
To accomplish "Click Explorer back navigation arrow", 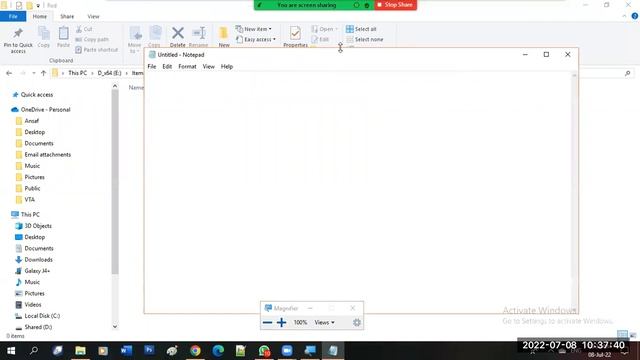I will (x=9, y=73).
